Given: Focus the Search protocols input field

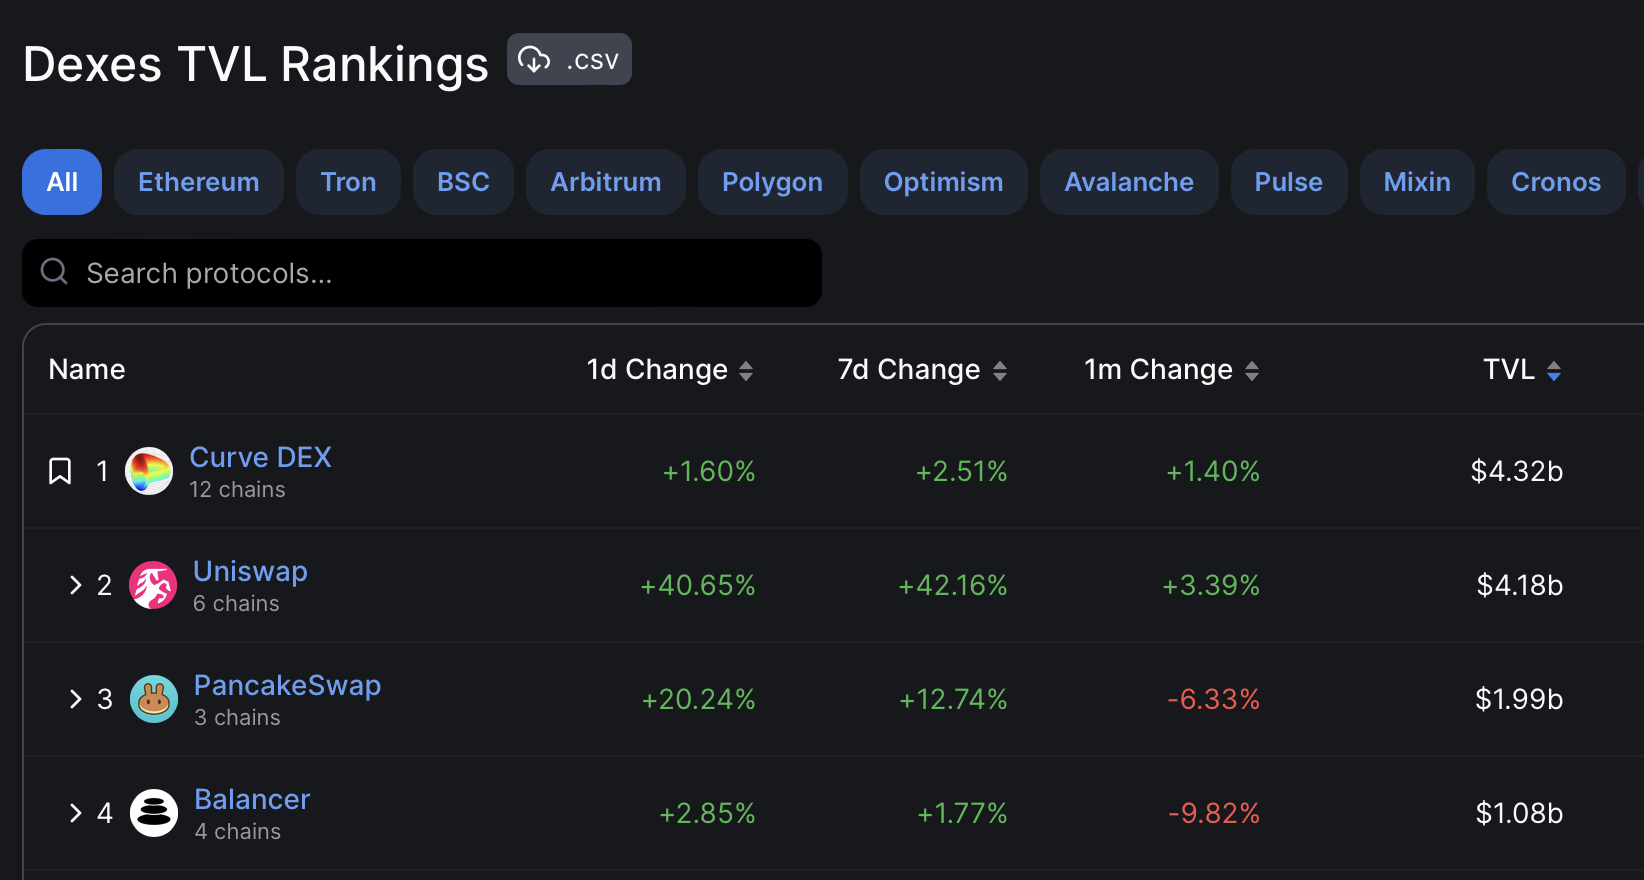Looking at the screenshot, I should tap(440, 273).
